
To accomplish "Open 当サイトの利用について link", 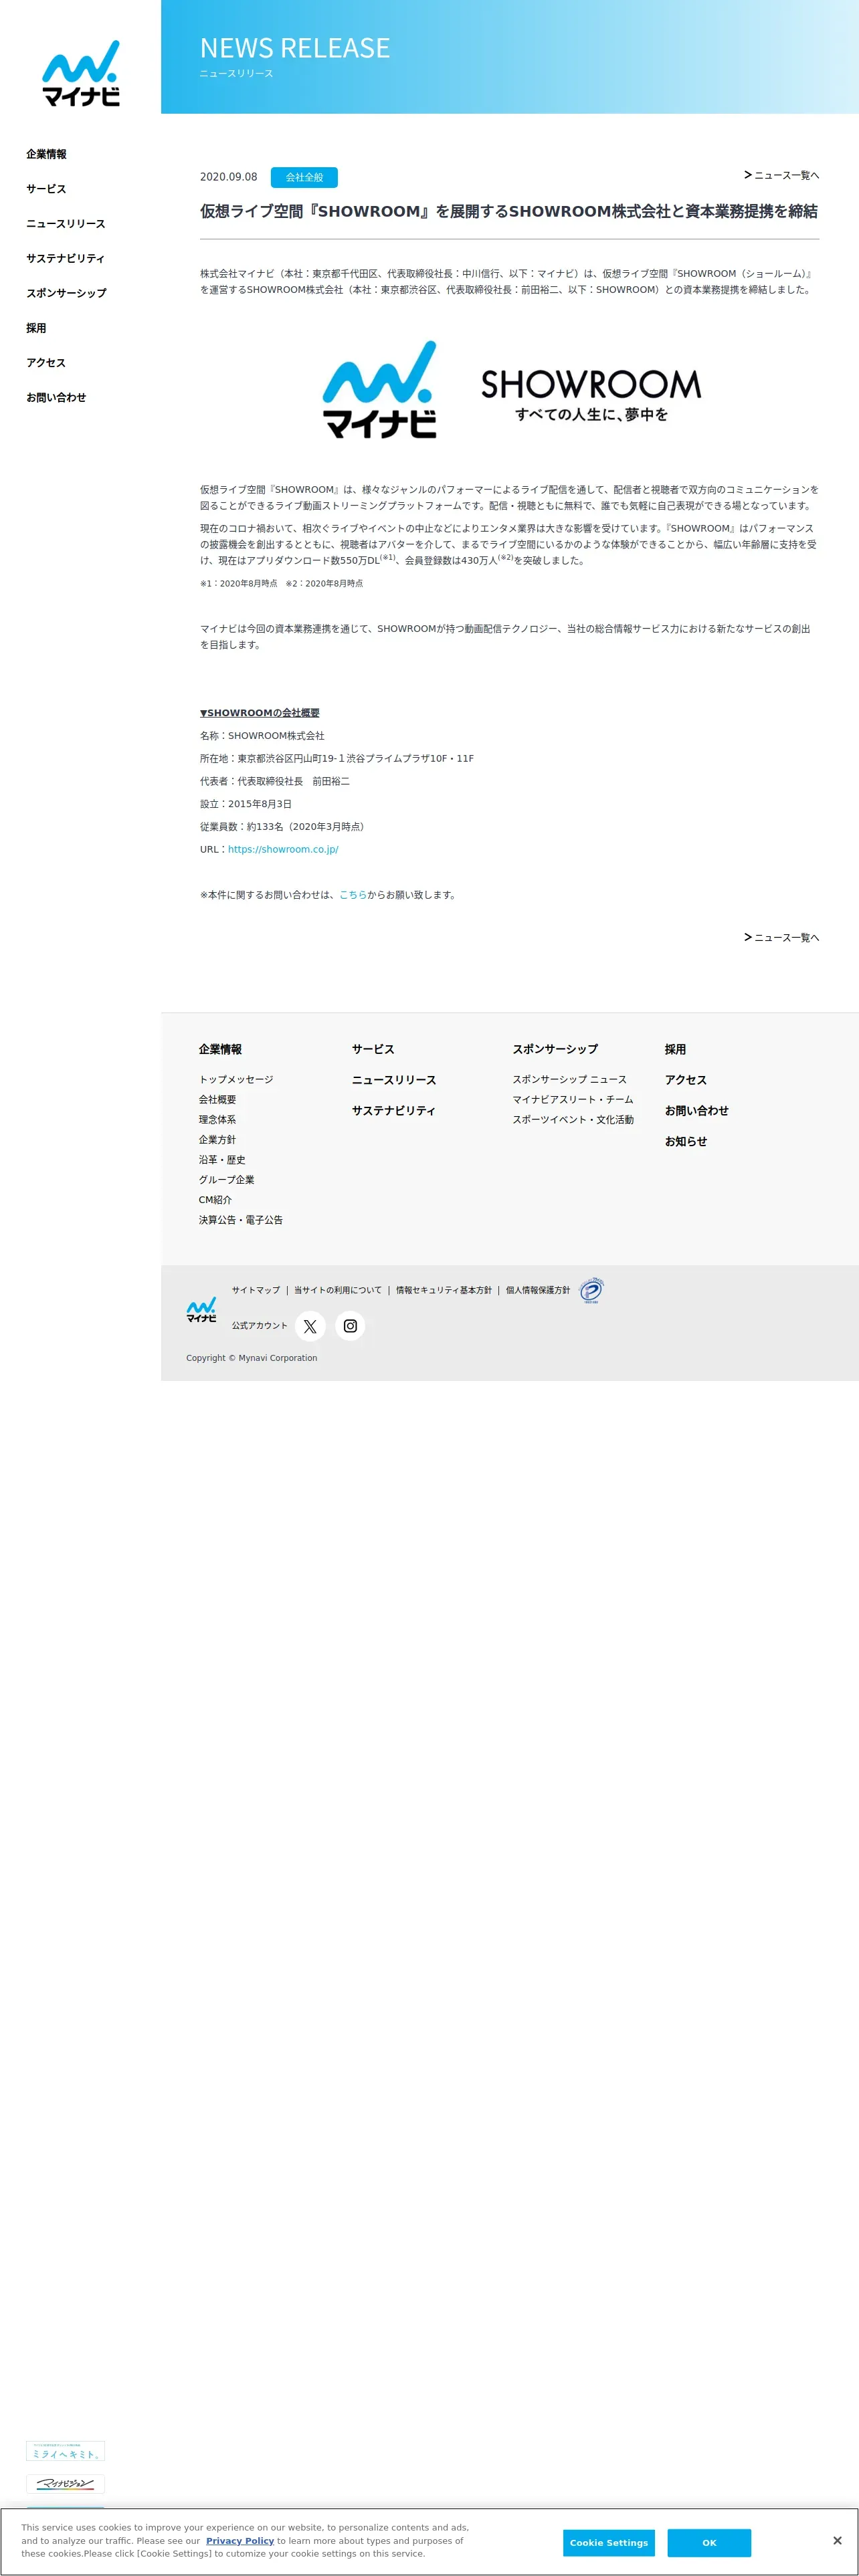I will coord(338,1290).
